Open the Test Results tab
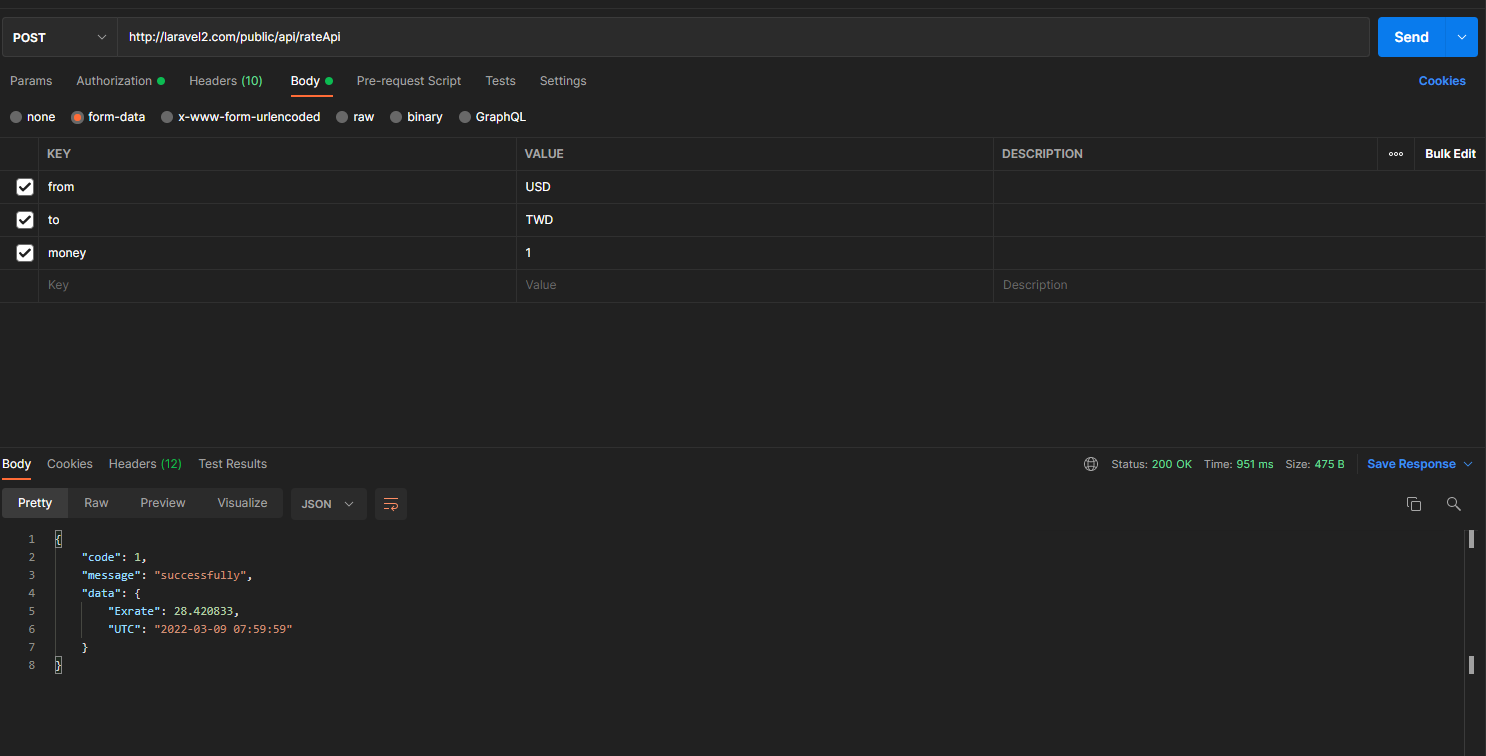The height and width of the screenshot is (756, 1486). pos(232,464)
